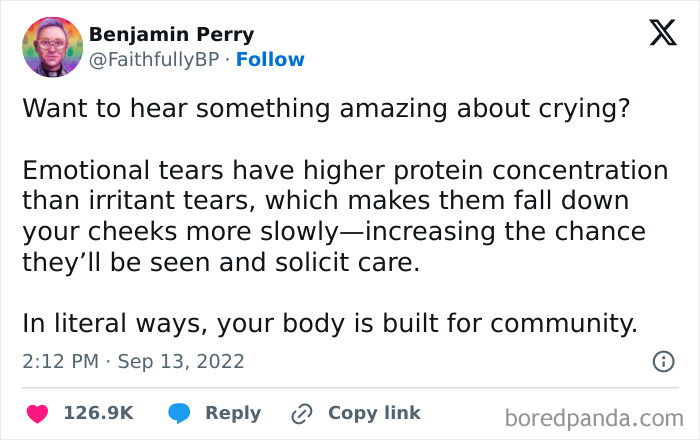Click the blue reply speech bubble icon
The image size is (700, 440).
click(179, 413)
